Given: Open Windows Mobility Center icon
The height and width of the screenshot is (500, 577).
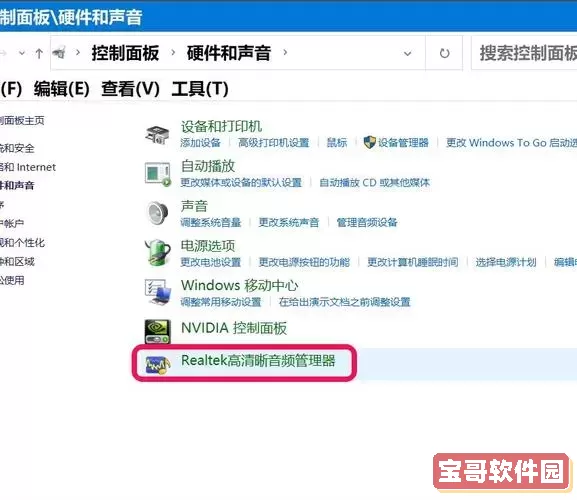Looking at the screenshot, I should [x=157, y=292].
